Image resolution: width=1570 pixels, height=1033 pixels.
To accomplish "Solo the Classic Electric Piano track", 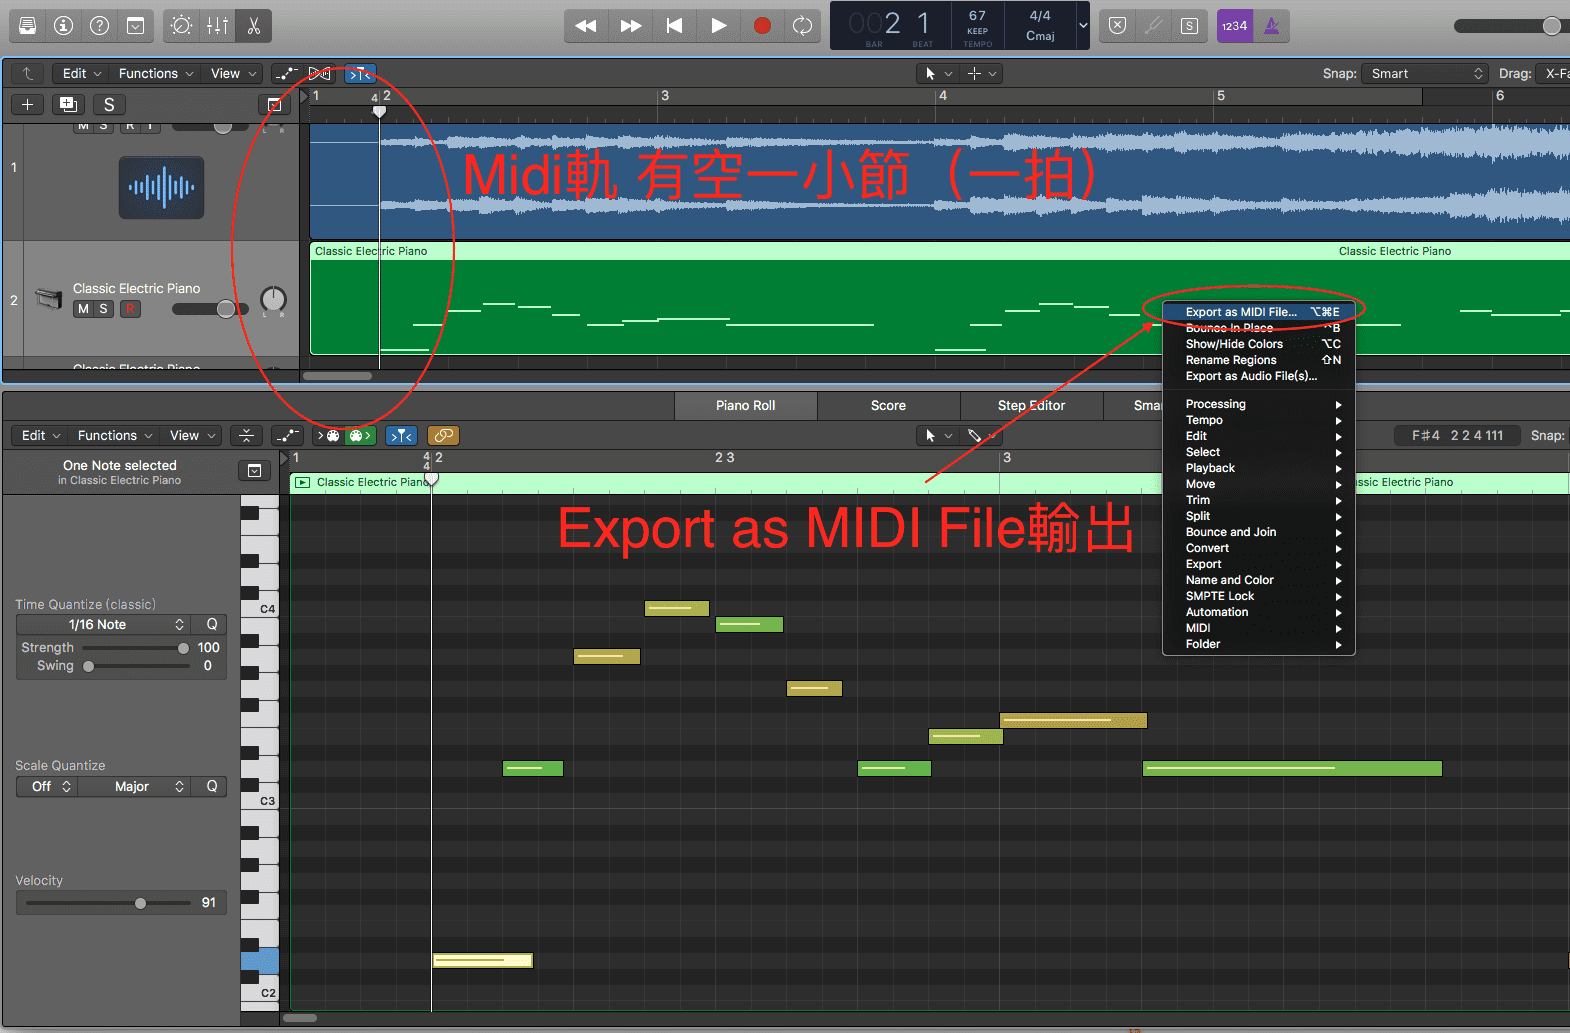I will (103, 309).
